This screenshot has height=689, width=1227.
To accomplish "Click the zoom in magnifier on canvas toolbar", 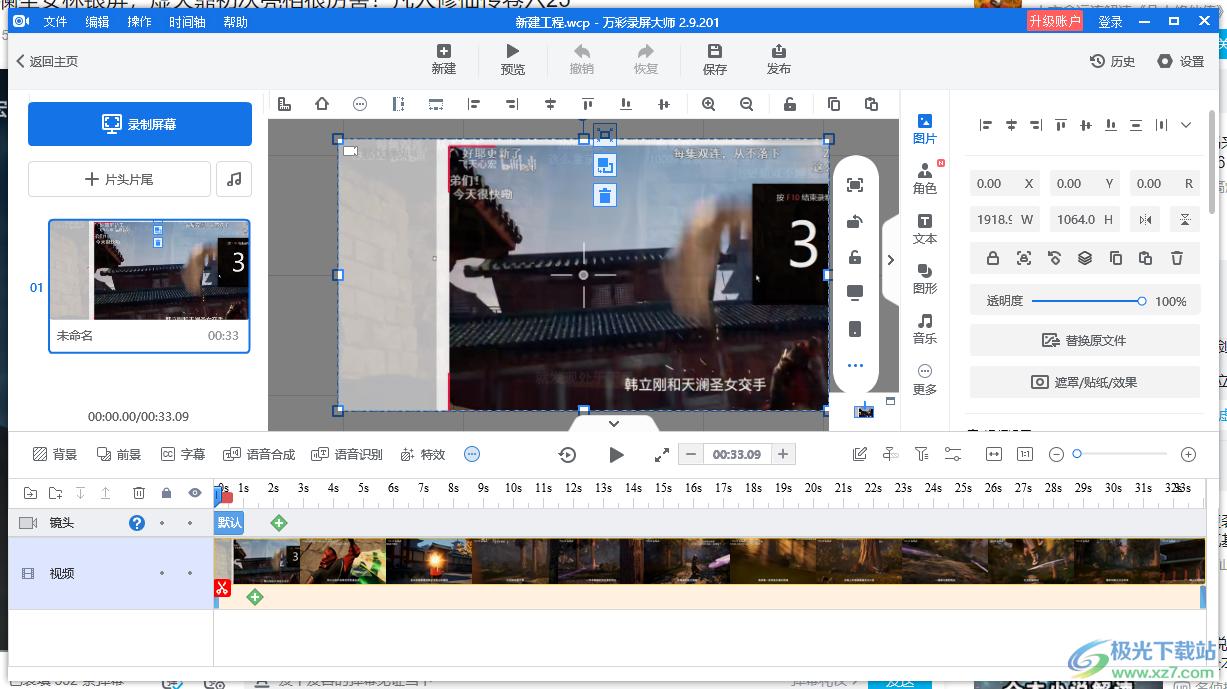I will (708, 104).
